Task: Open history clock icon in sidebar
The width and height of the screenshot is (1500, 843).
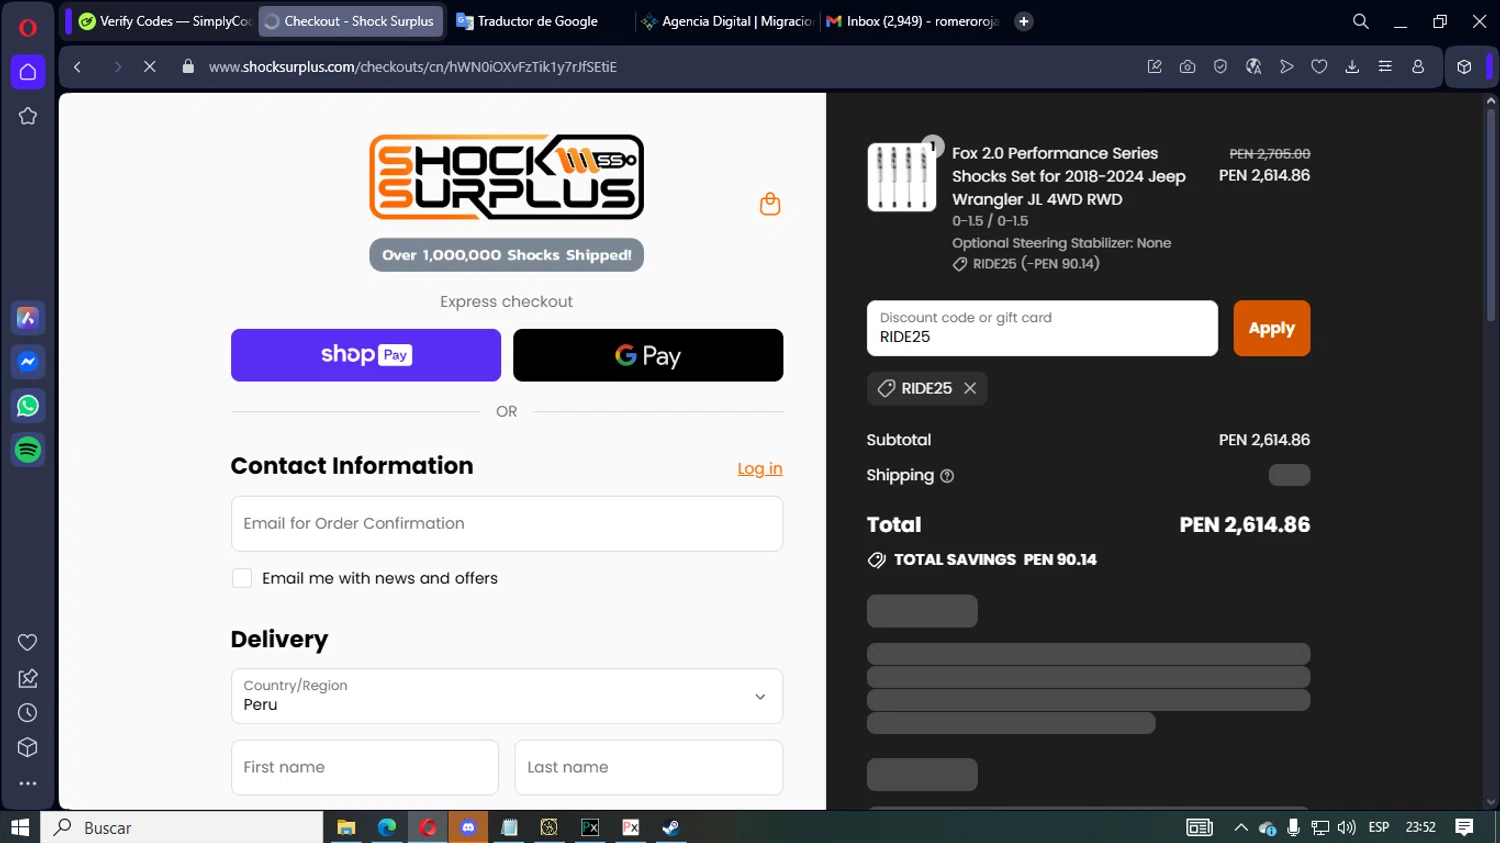Action: pos(28,713)
